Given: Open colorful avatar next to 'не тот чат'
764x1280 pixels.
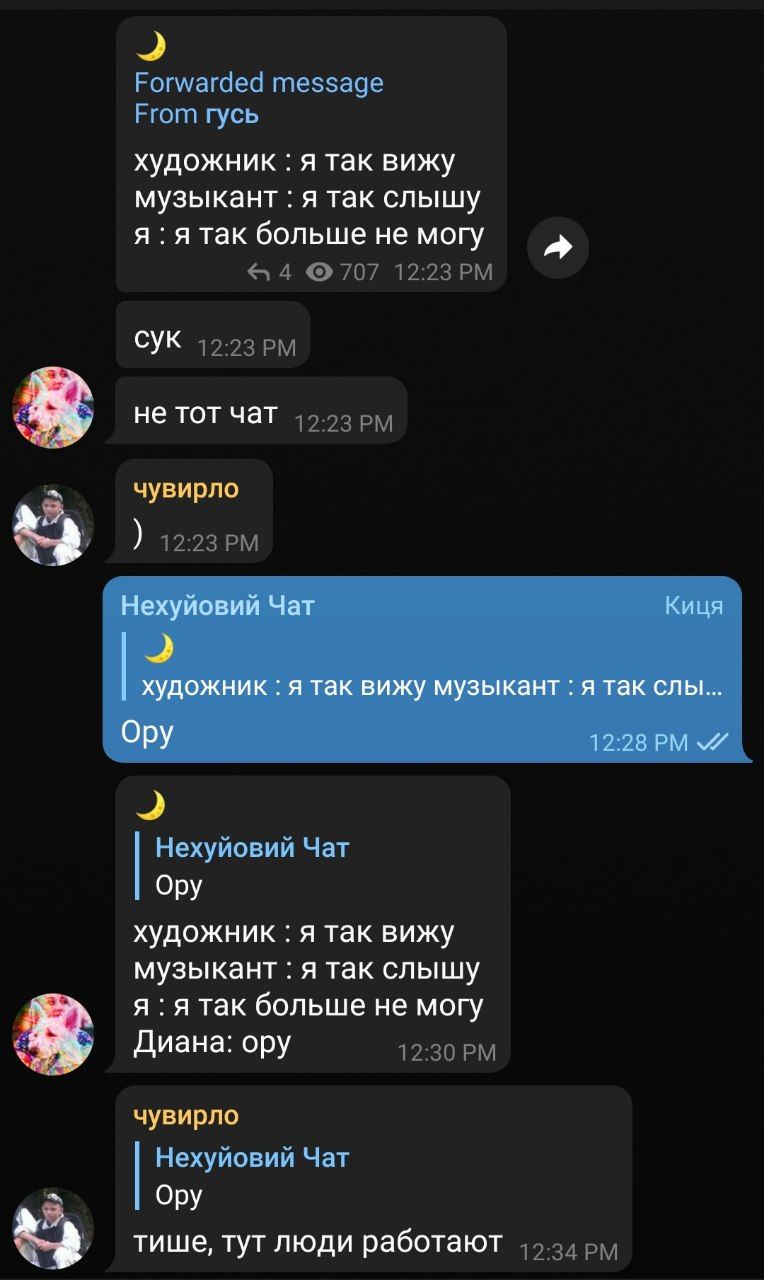Looking at the screenshot, I should pyautogui.click(x=53, y=407).
